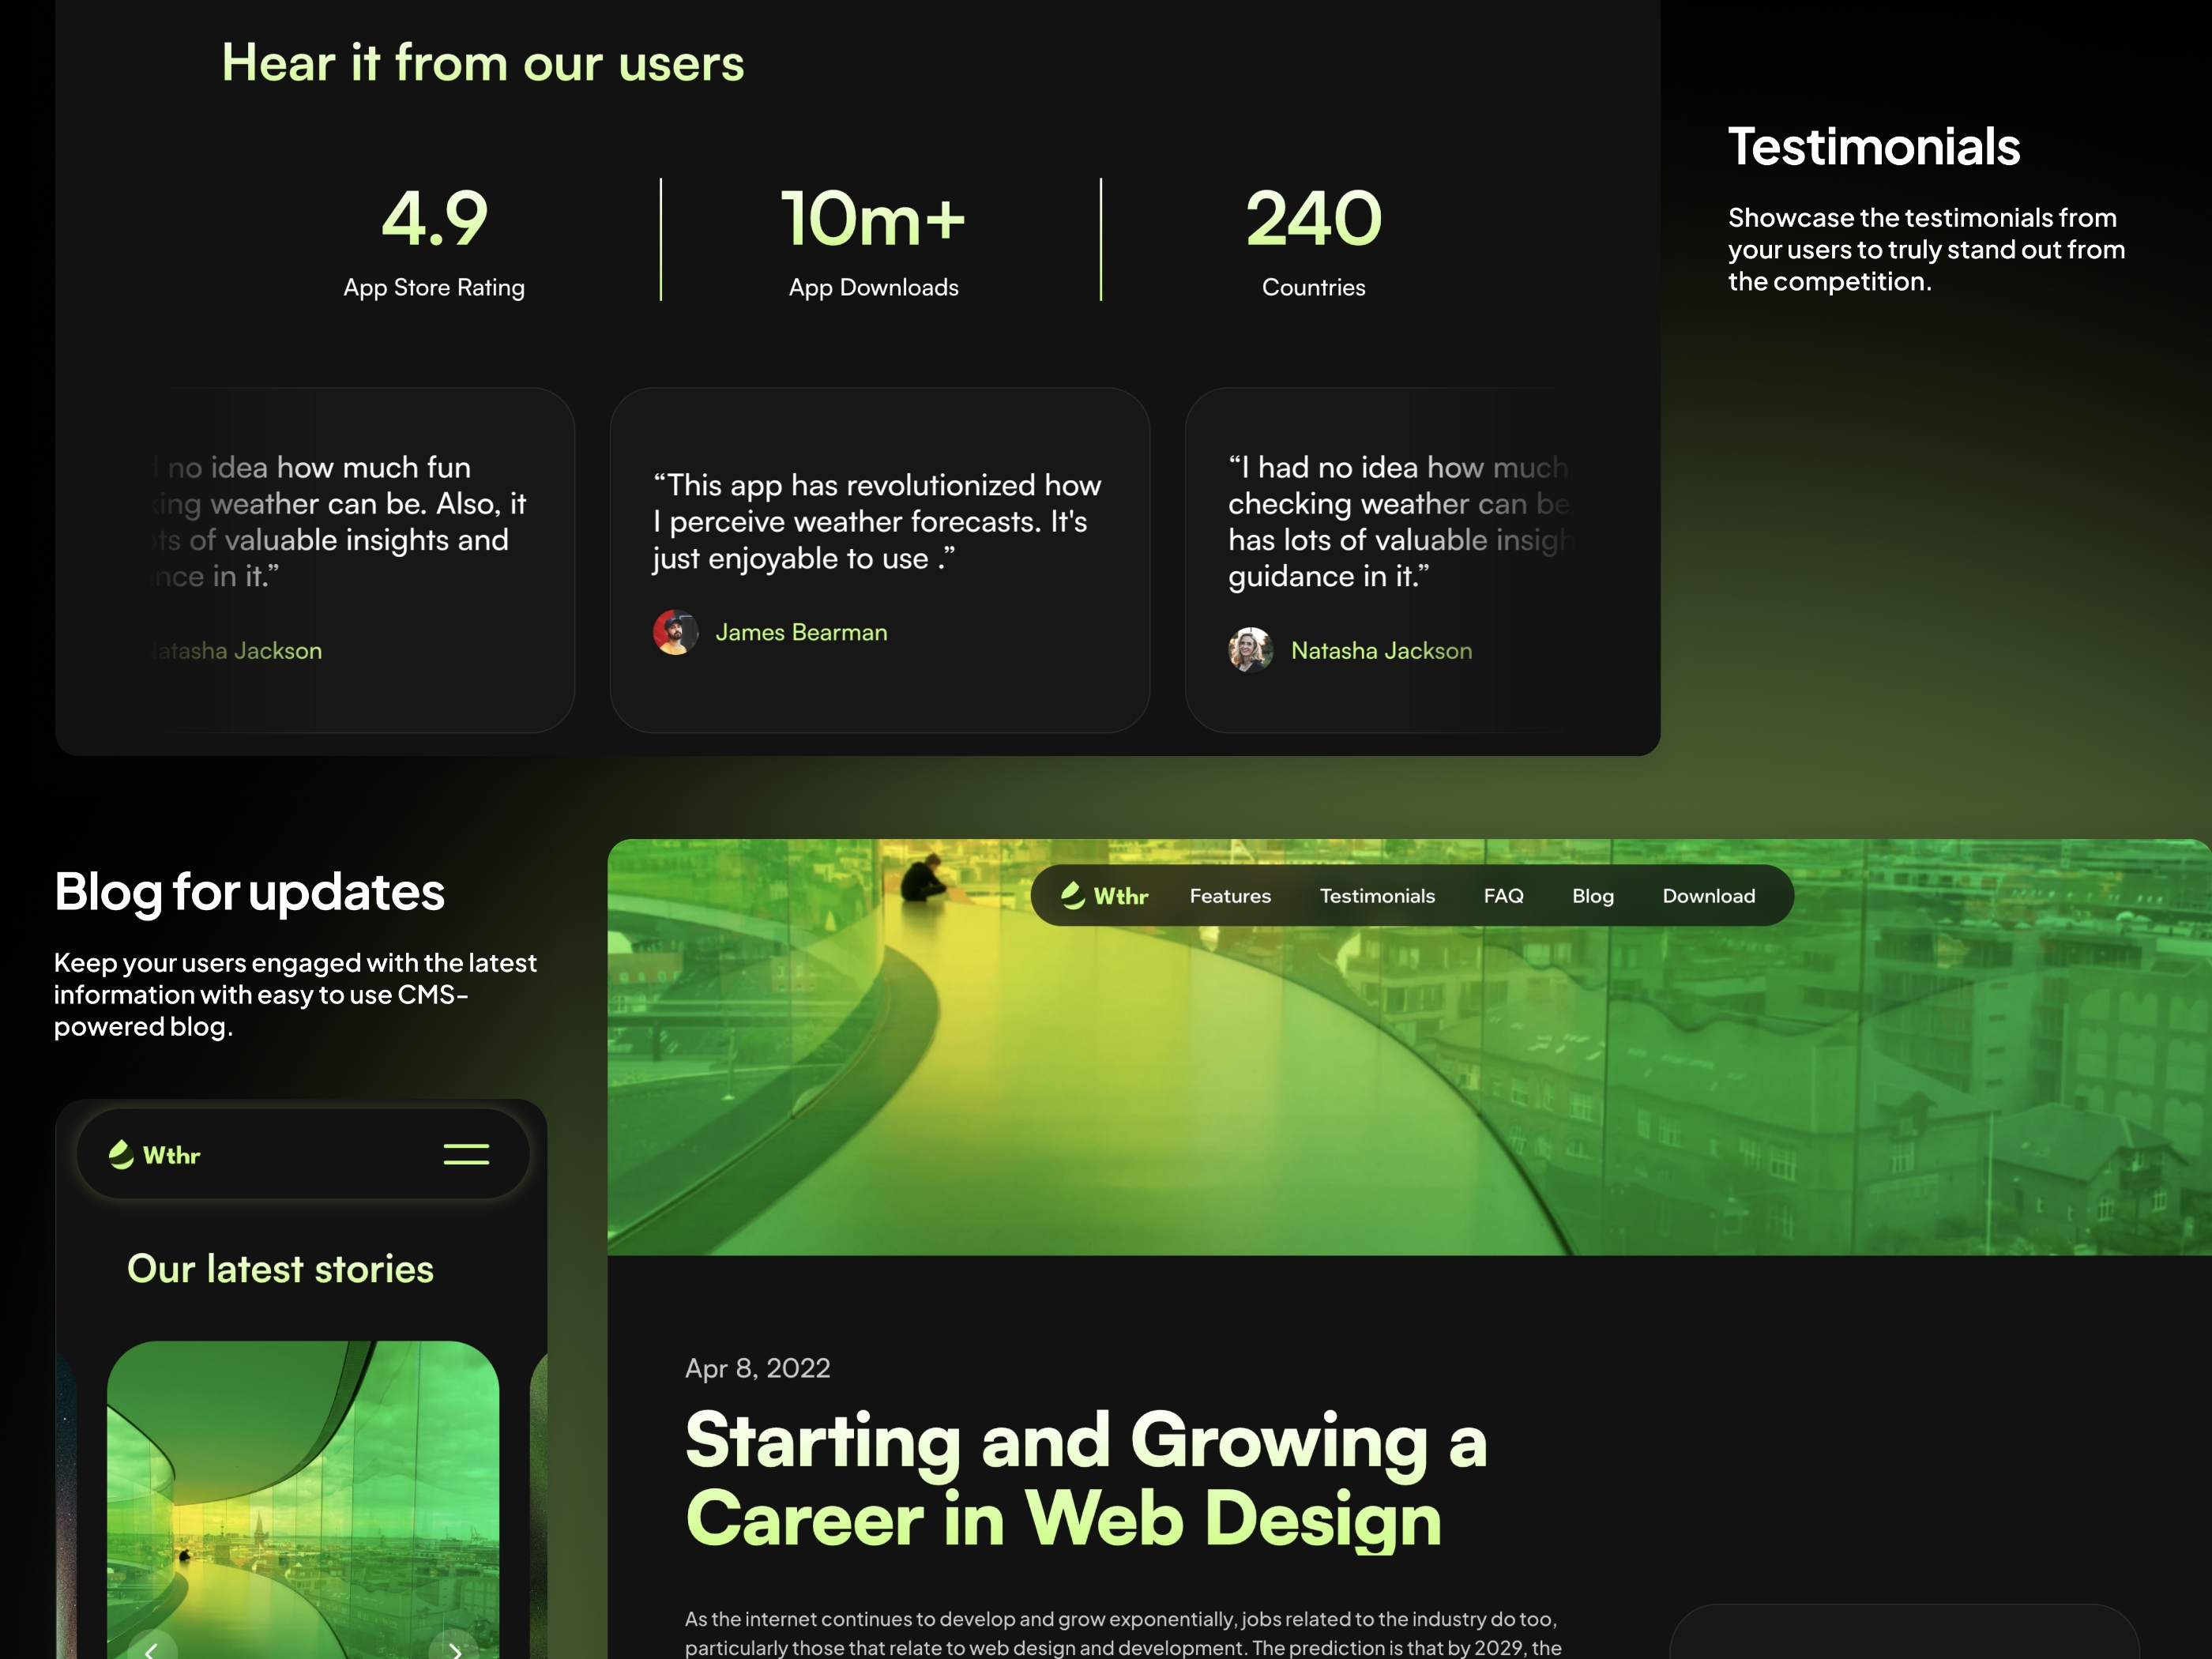Screen dimensions: 2212x1659
Task: Select the next-story arrow in the mobile carousel
Action: tap(455, 1650)
